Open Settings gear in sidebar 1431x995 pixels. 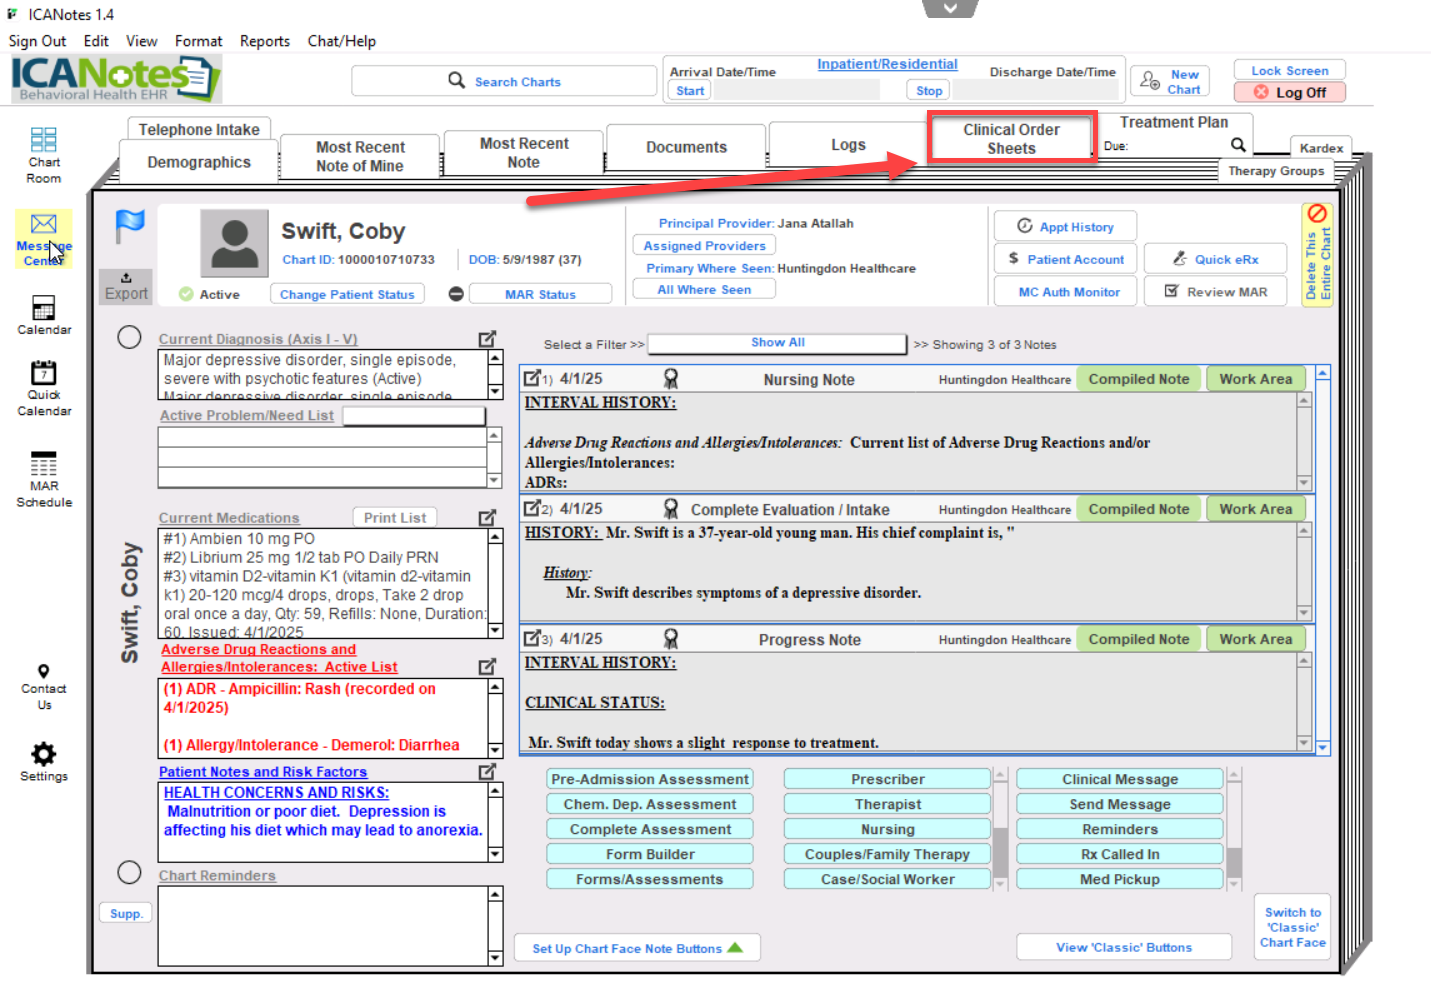point(43,754)
